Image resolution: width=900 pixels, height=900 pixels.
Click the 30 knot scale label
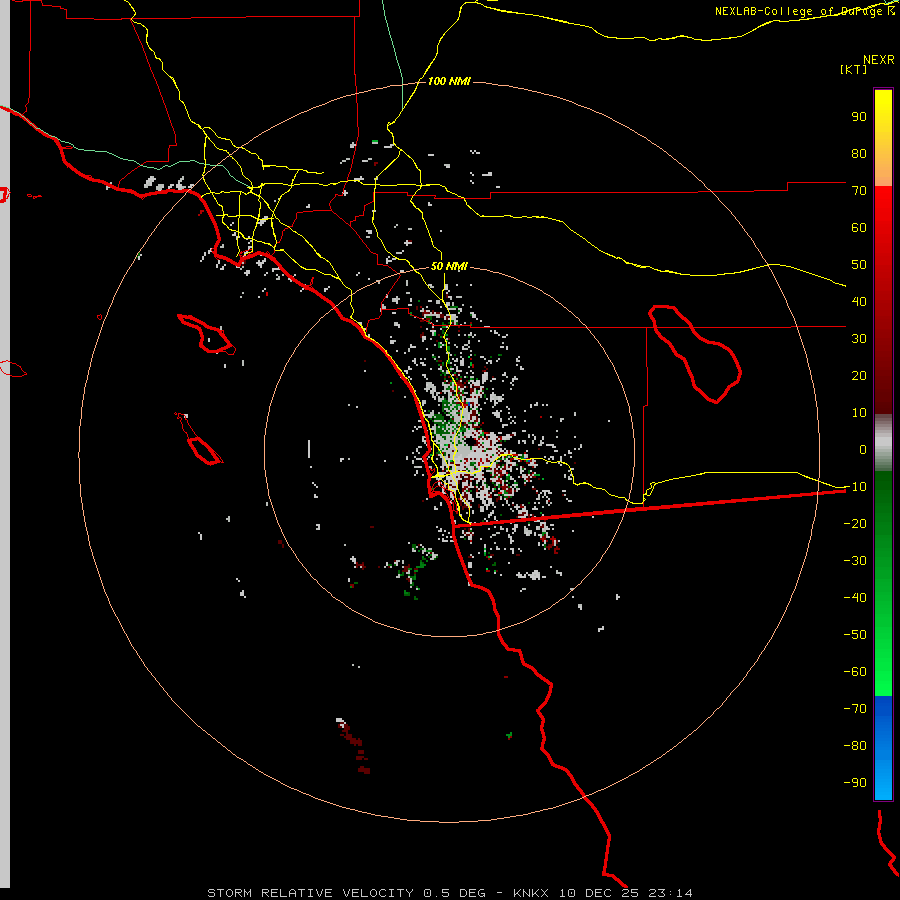coord(859,339)
